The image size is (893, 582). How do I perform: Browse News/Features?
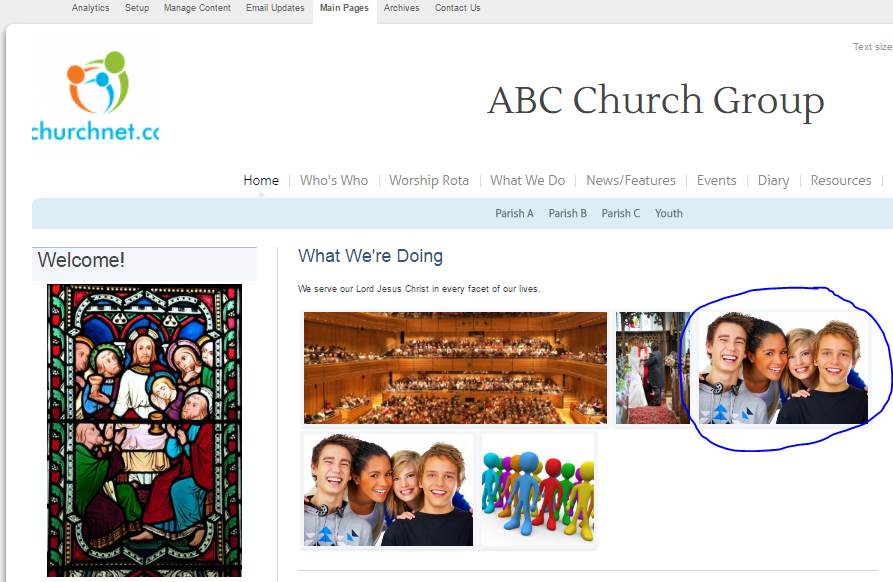pyautogui.click(x=631, y=180)
